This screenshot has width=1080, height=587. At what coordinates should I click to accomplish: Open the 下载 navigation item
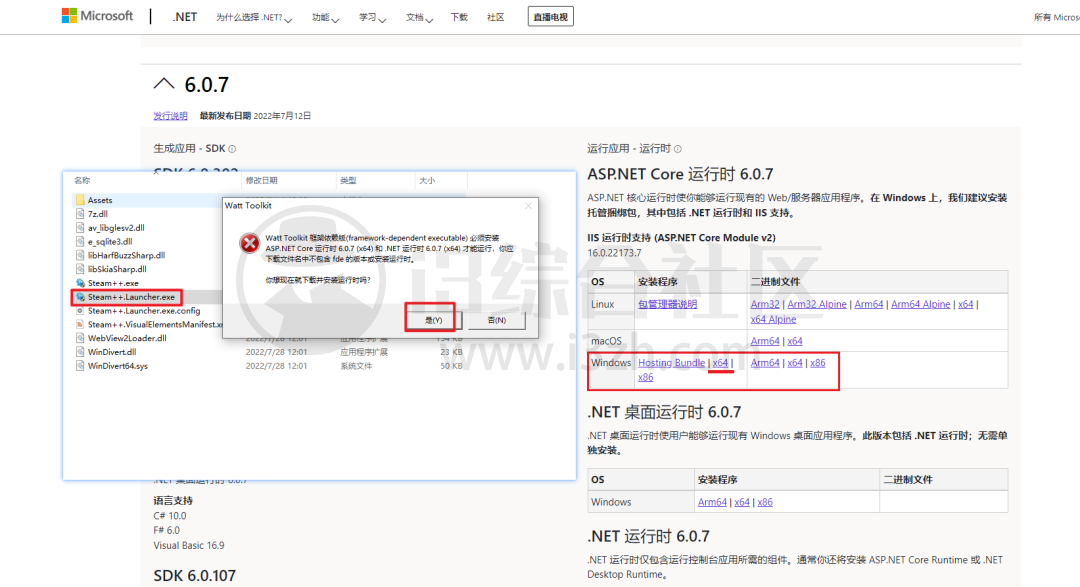point(459,17)
